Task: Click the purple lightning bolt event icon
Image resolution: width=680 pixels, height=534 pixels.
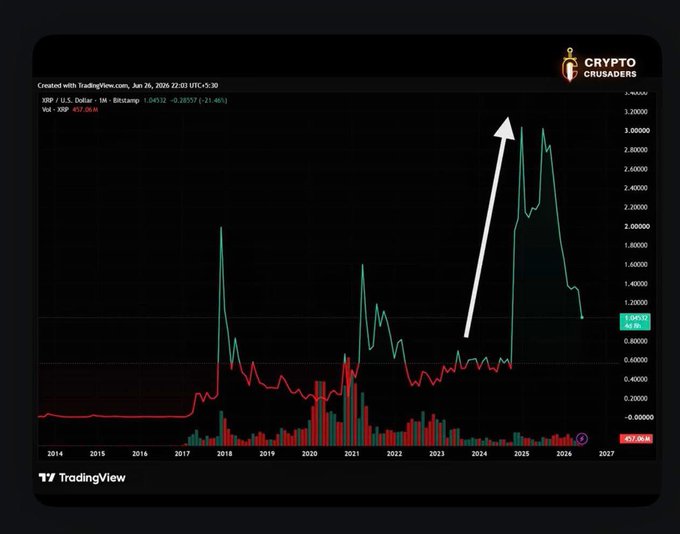Action: click(x=582, y=439)
